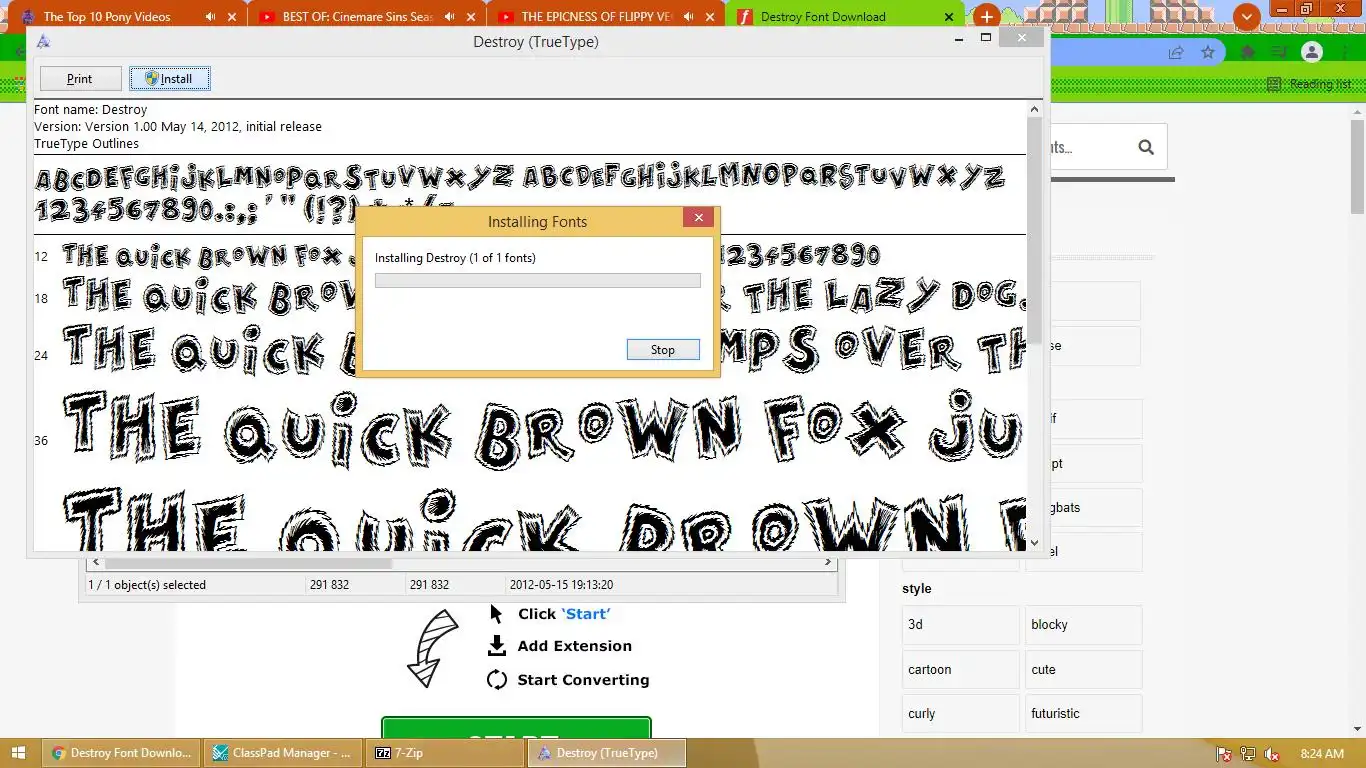Select the curly style tag
The image size is (1366, 768).
click(961, 713)
